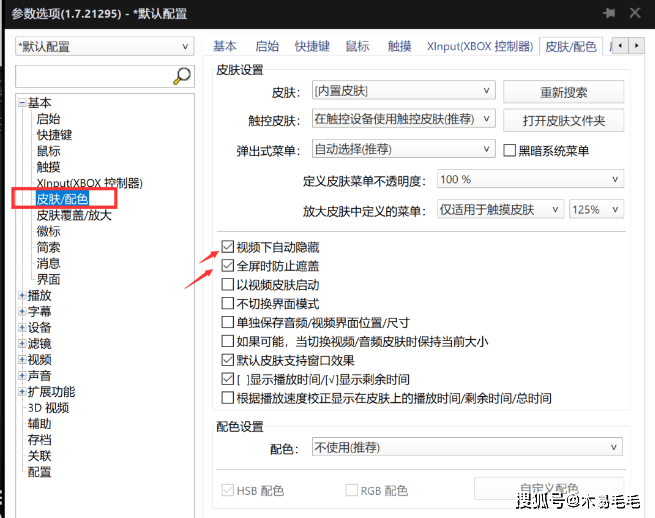
Task: Enable 根据播放速度校正显示 checkbox
Action: (x=227, y=398)
